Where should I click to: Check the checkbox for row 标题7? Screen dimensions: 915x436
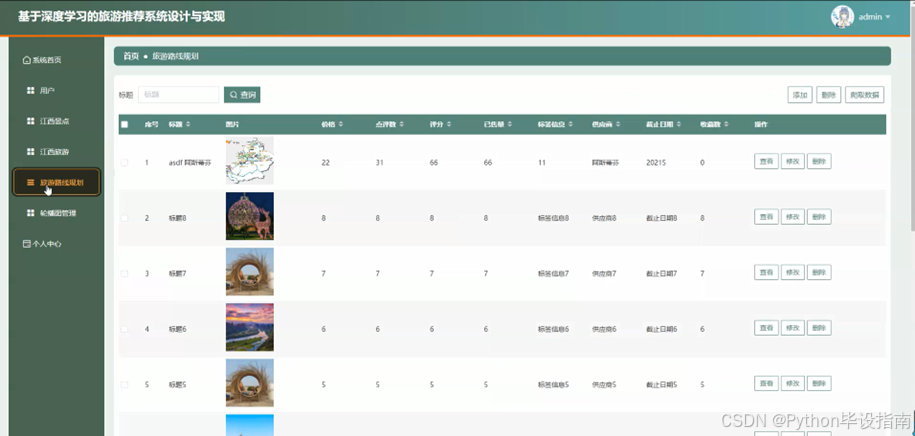tap(124, 273)
